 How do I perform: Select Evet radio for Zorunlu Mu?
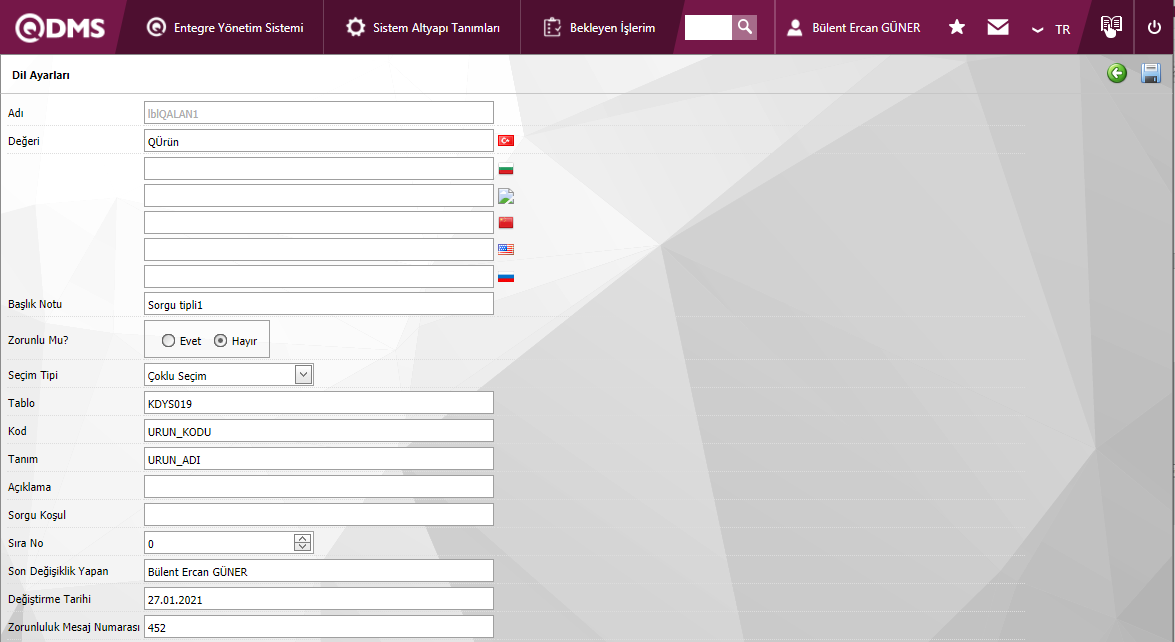[169, 341]
